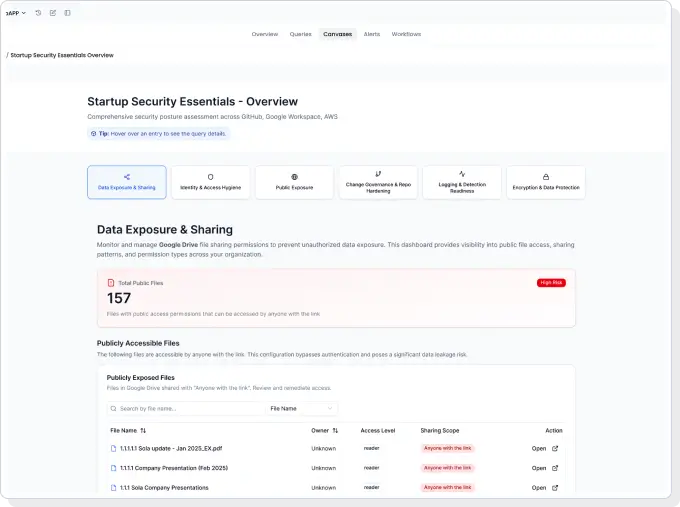
Task: Click the Search by file name field
Action: coord(186,409)
